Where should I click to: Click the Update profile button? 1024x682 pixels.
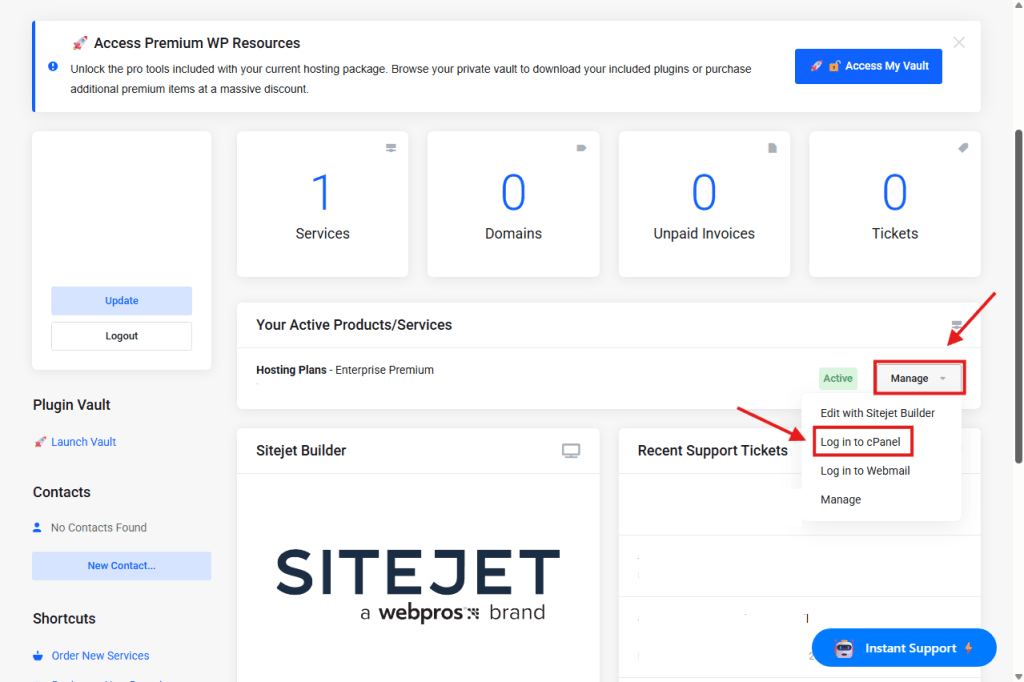coord(122,301)
